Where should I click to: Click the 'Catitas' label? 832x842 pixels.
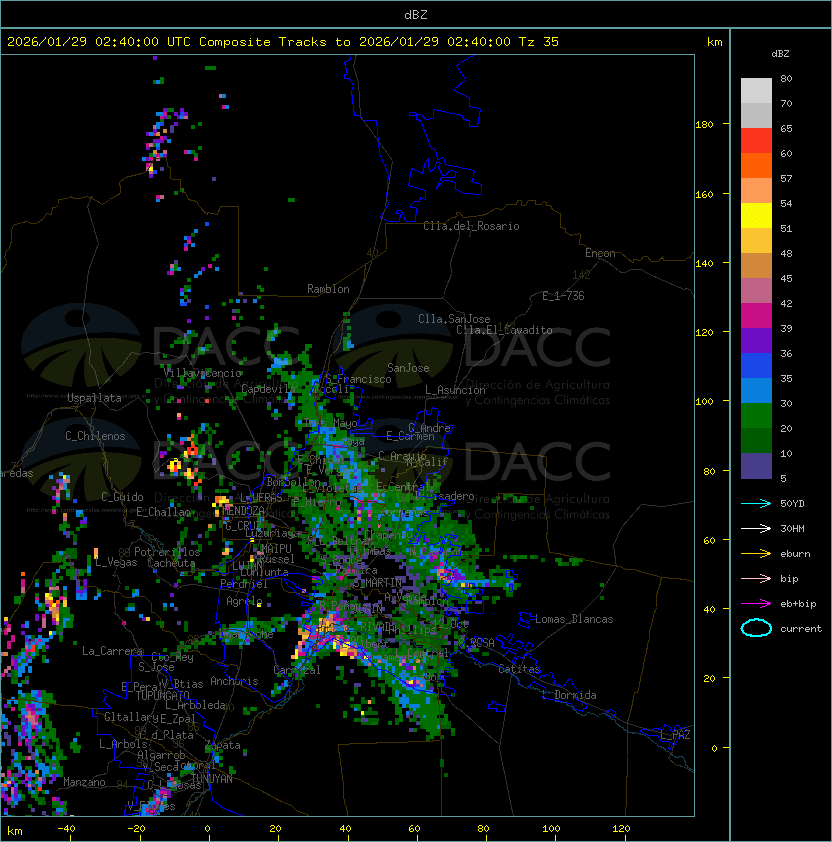(x=519, y=669)
